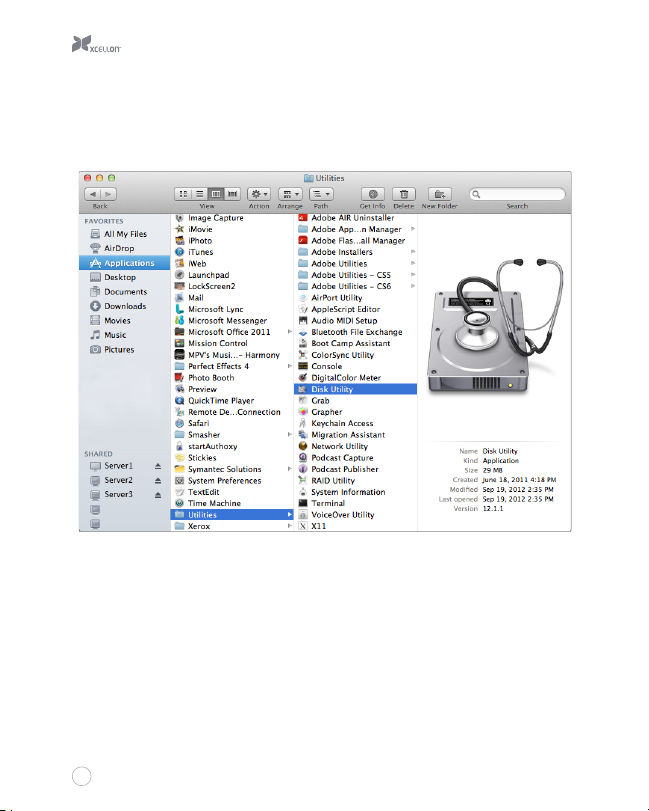
Task: Select VoiceOver Utility
Action: pyautogui.click(x=355, y=515)
